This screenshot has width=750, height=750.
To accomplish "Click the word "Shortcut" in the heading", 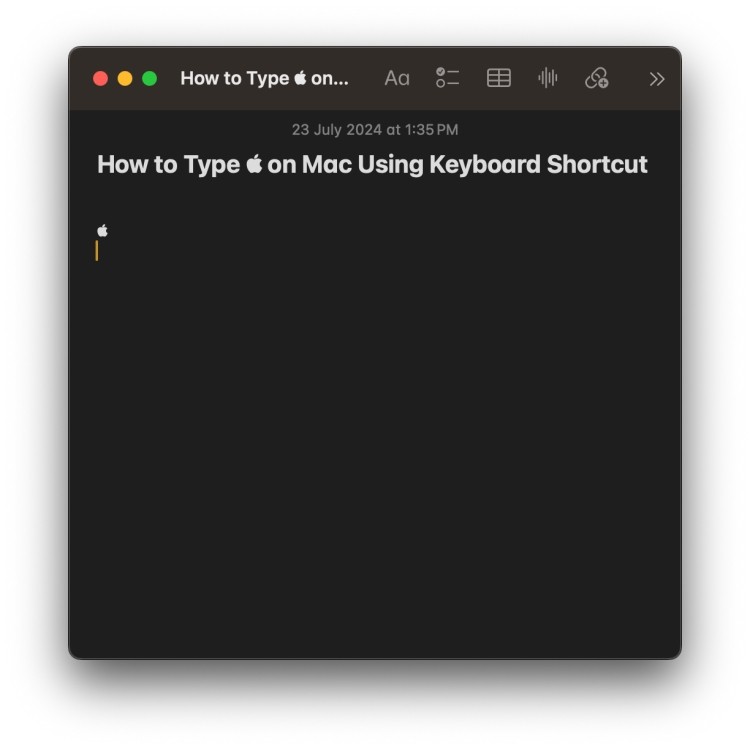I will tap(597, 165).
